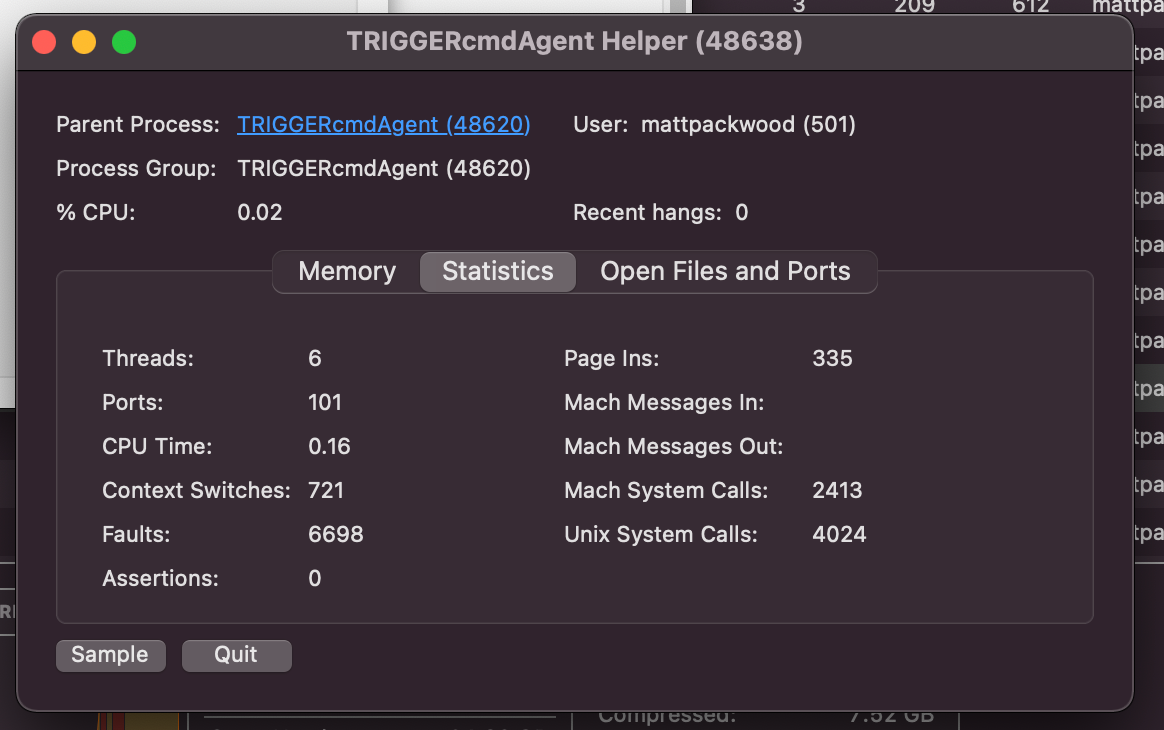This screenshot has width=1164, height=730.
Task: Click the Assertions value 0
Action: coord(315,579)
